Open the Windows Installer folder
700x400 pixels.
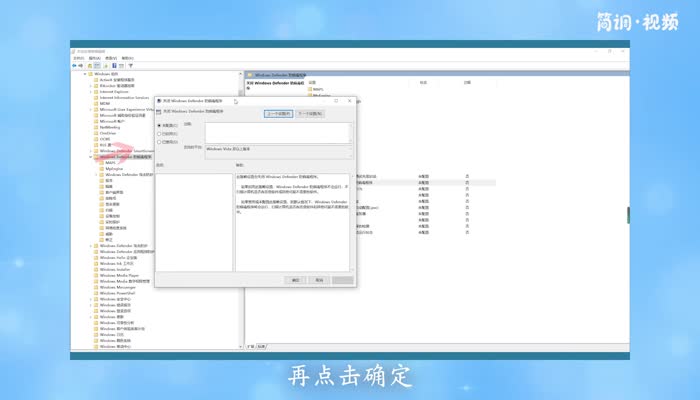pyautogui.click(x=116, y=269)
